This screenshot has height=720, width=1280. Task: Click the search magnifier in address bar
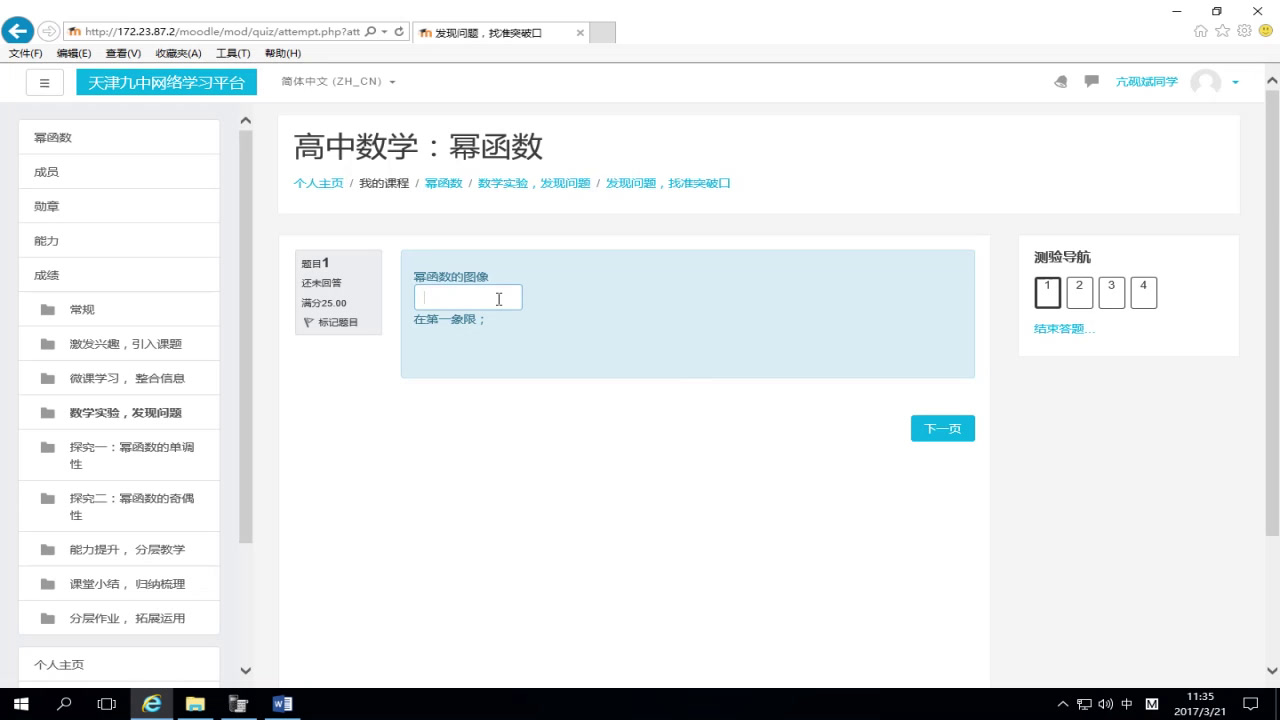click(x=371, y=32)
